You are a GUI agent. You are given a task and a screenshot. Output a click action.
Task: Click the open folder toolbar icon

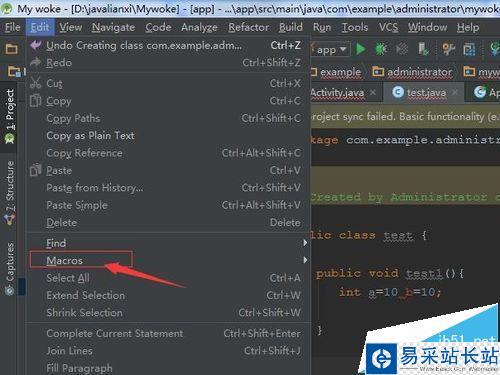11,49
